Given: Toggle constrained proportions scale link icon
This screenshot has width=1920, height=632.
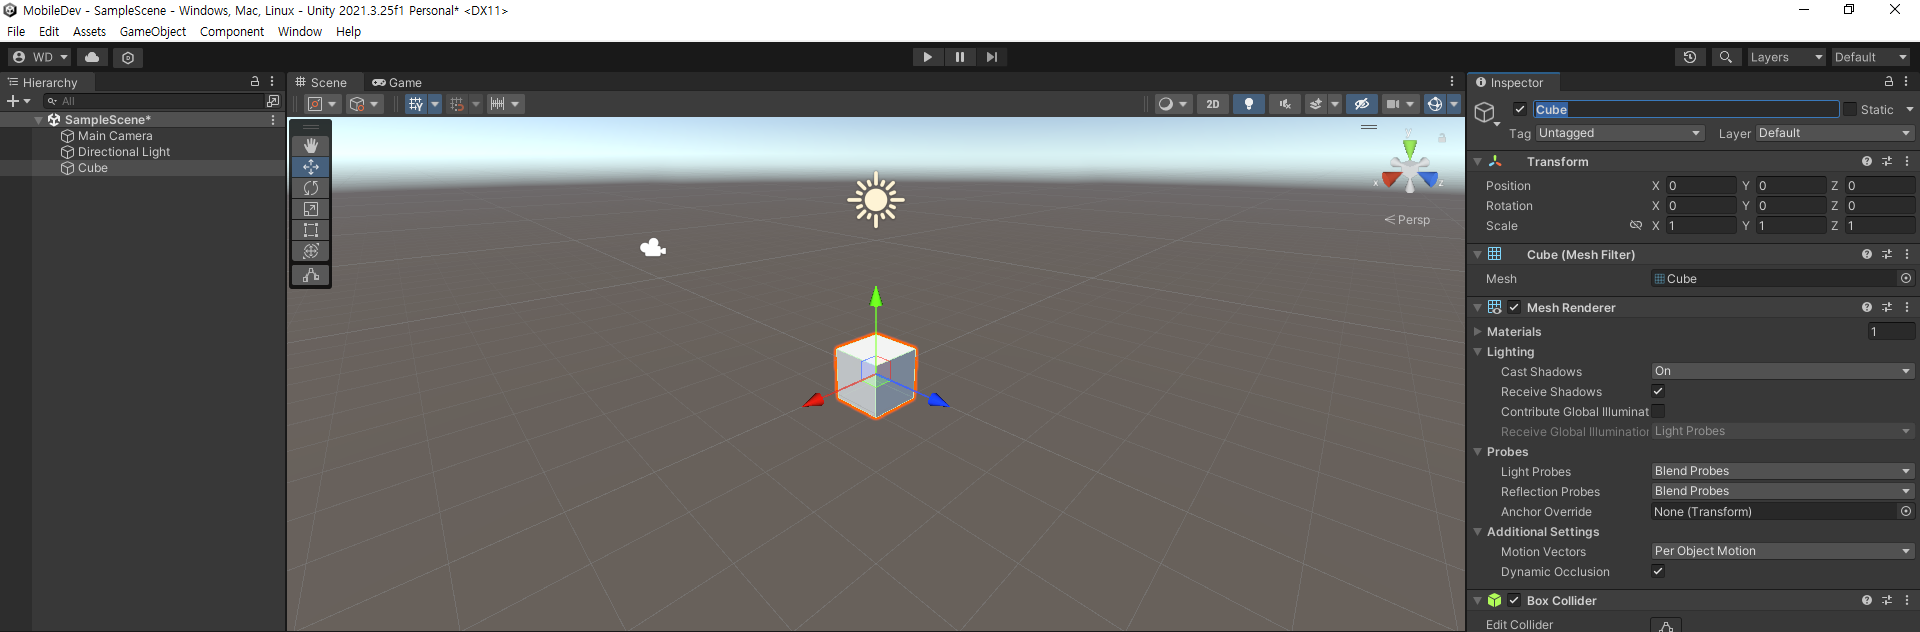Looking at the screenshot, I should (x=1636, y=226).
